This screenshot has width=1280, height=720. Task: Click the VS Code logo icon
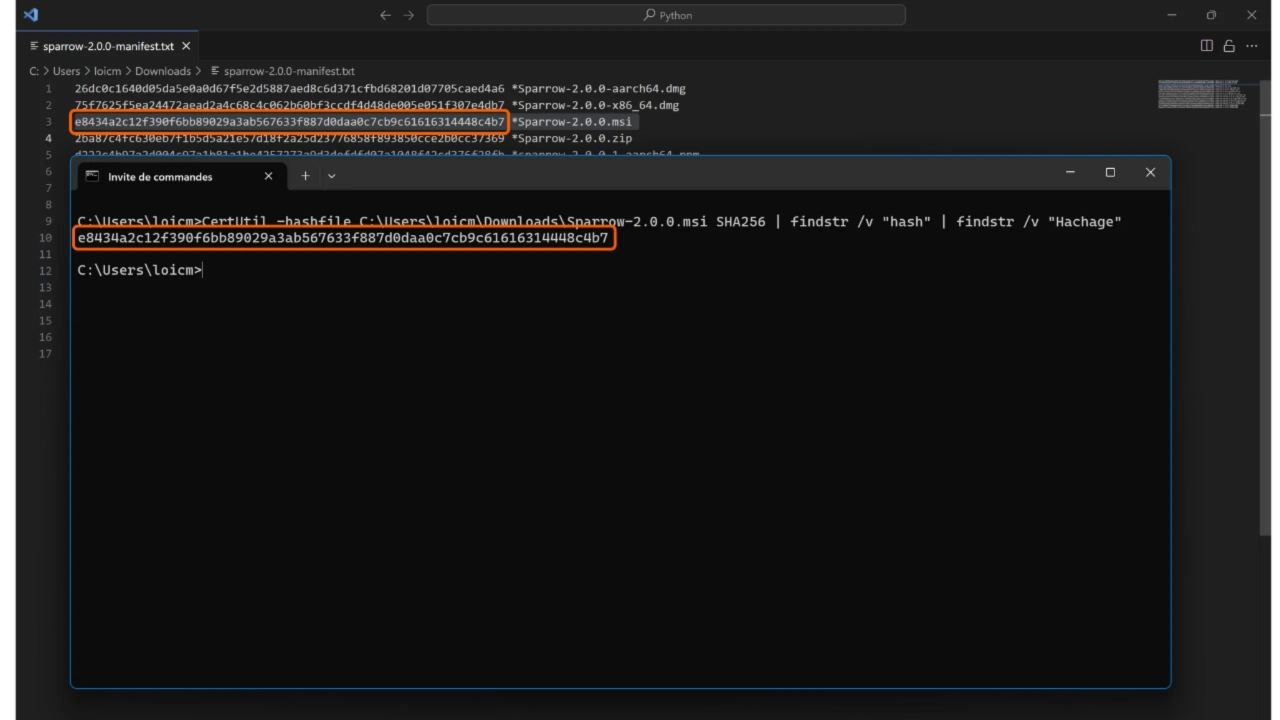click(30, 15)
